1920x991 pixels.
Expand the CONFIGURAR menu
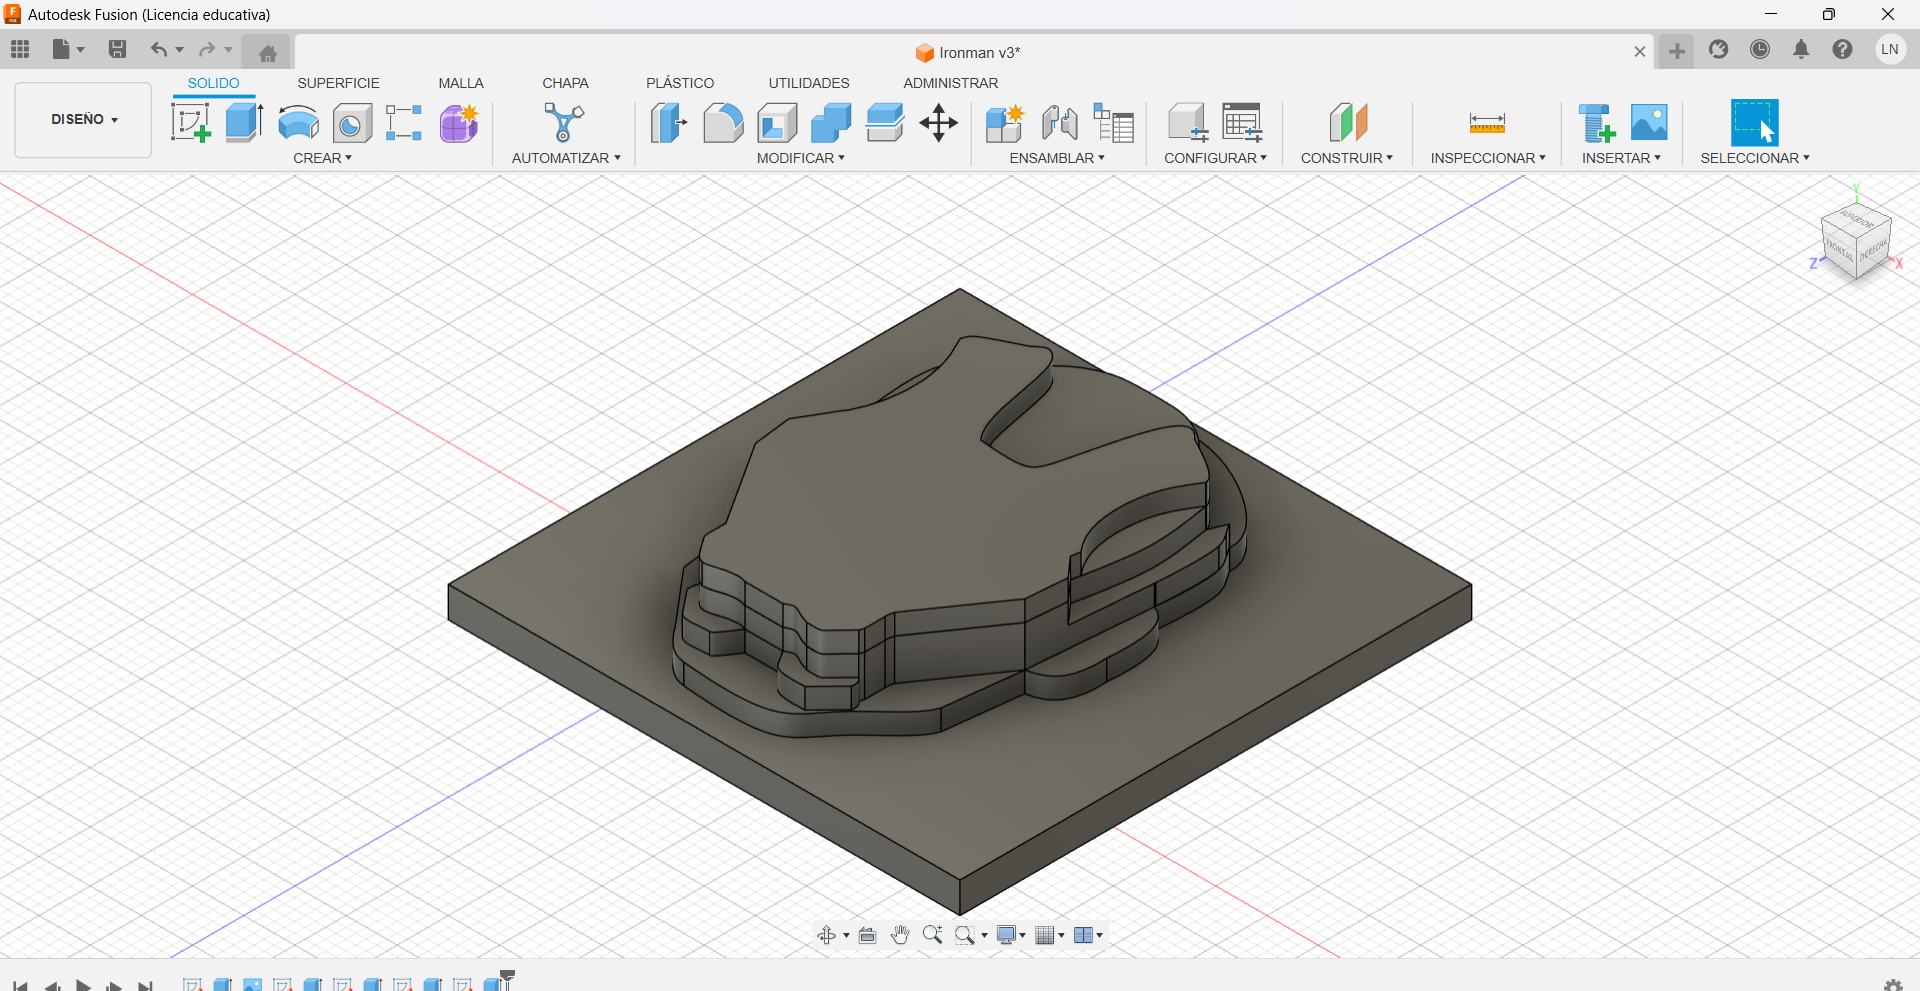pyautogui.click(x=1215, y=158)
